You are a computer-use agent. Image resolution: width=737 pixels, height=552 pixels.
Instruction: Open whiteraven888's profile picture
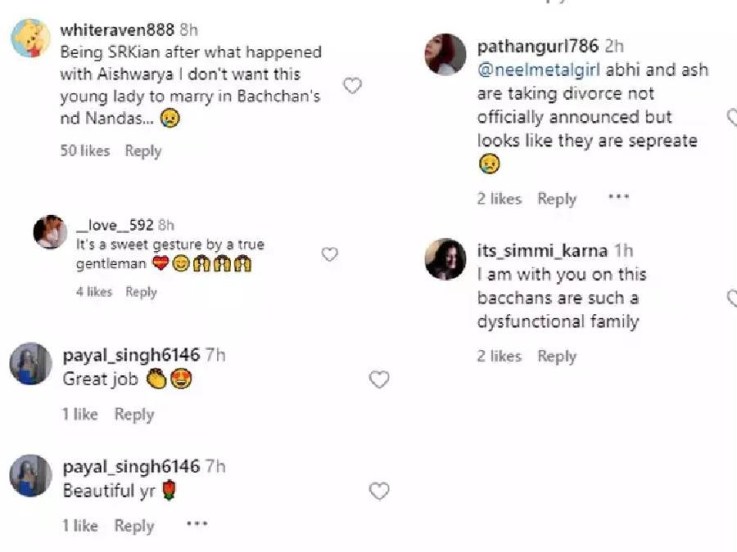(x=29, y=40)
